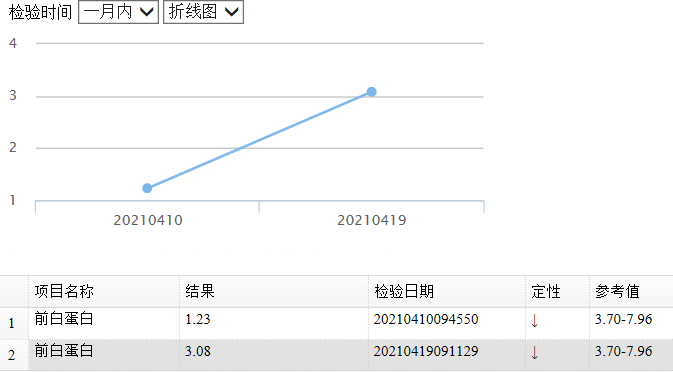
Task: Click the 20210410 data point on chart
Action: pos(147,188)
